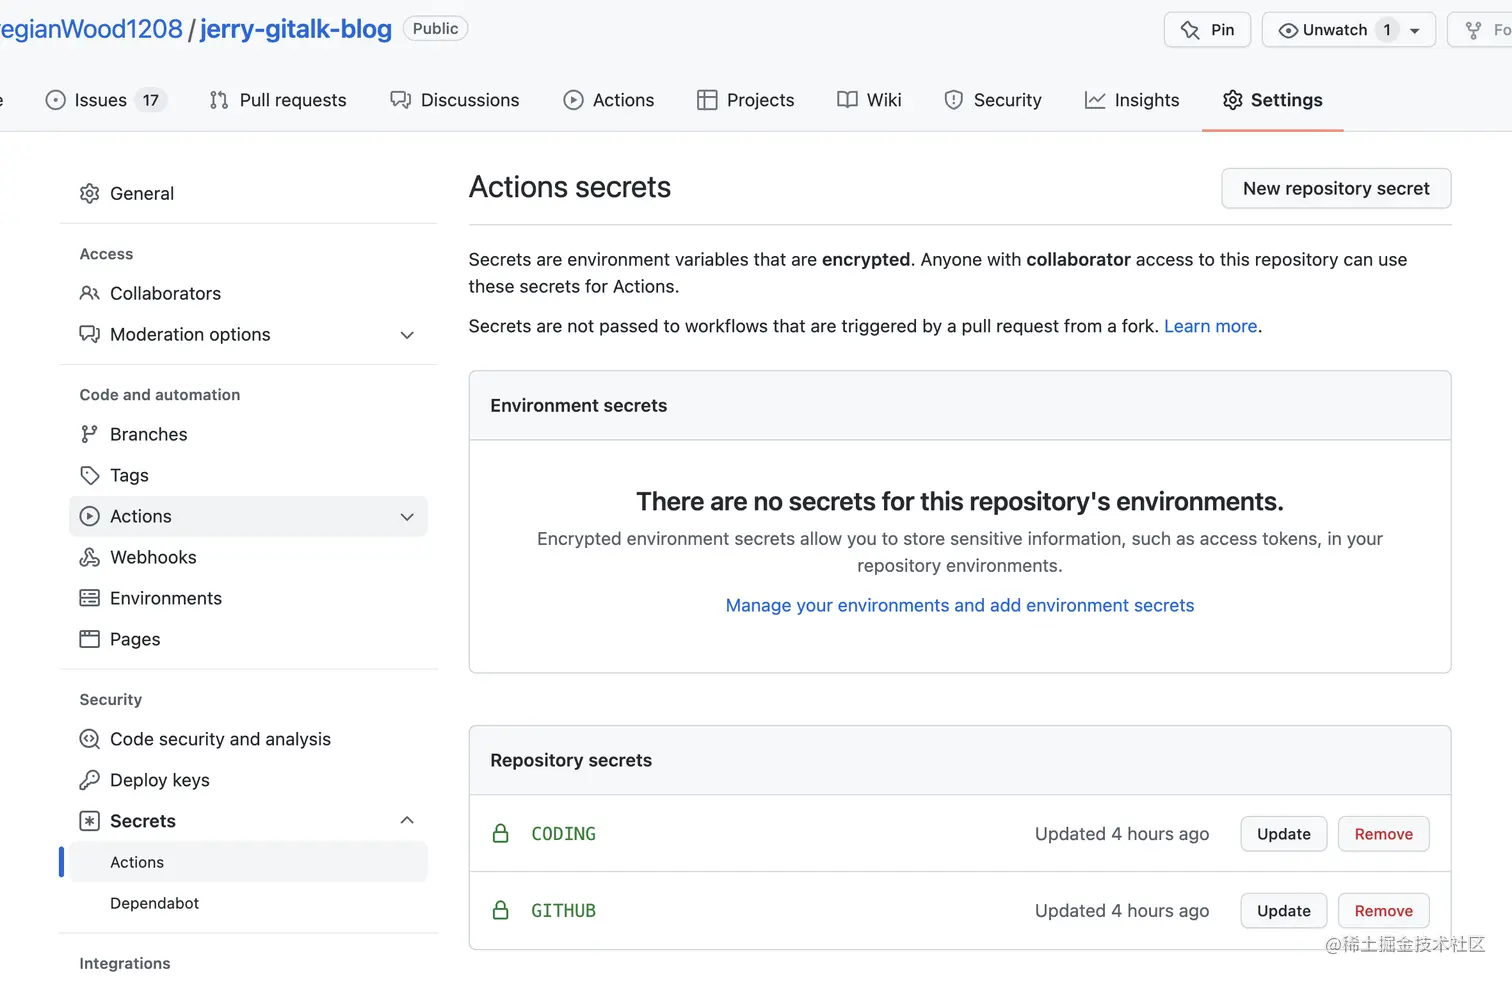Viewport: 1512px width, 981px height.
Task: Click the Pull requests branch icon
Action: [219, 100]
